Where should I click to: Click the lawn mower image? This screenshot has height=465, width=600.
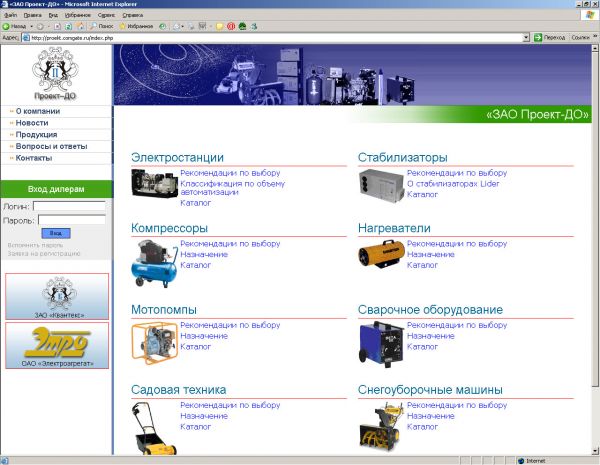tap(155, 428)
